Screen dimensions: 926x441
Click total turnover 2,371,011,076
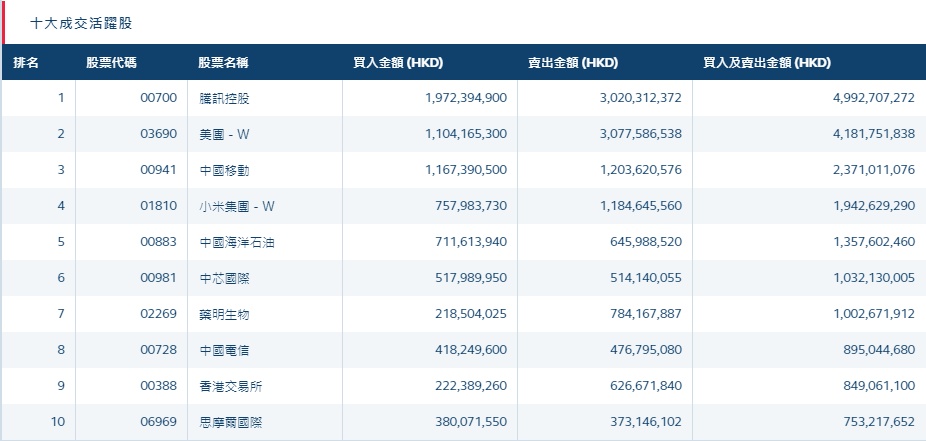874,170
